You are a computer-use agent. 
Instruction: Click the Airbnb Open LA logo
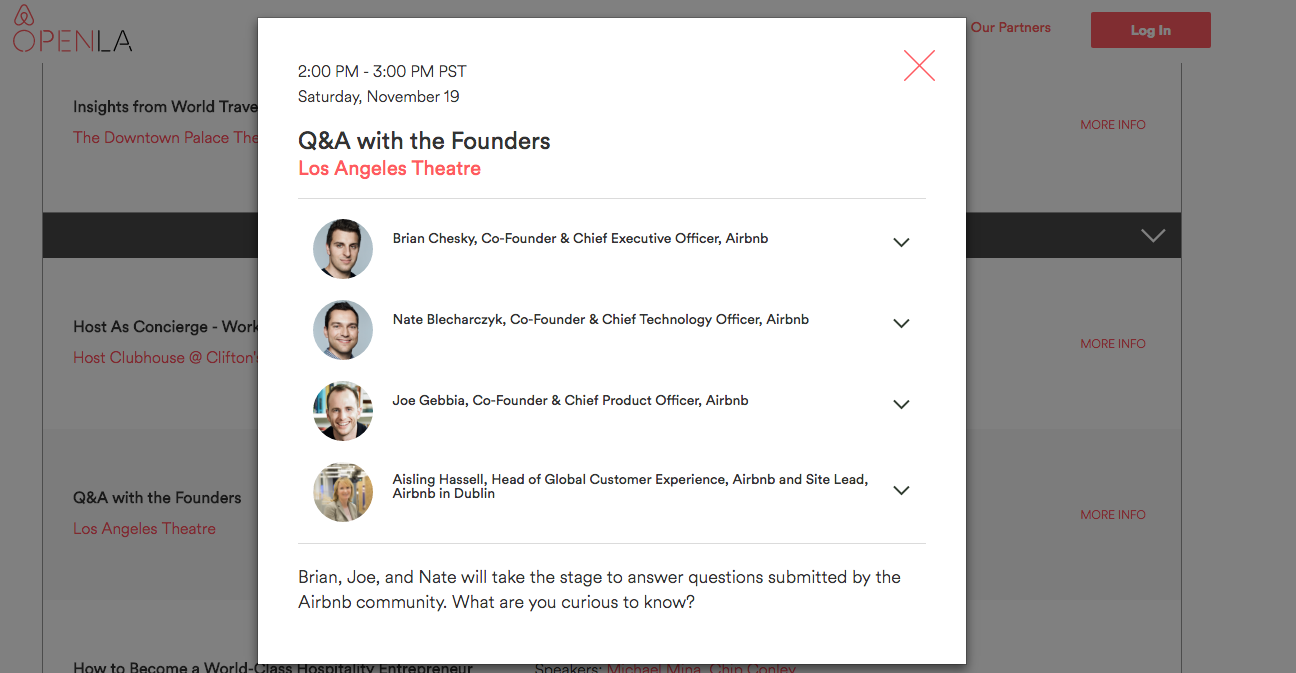tap(71, 30)
